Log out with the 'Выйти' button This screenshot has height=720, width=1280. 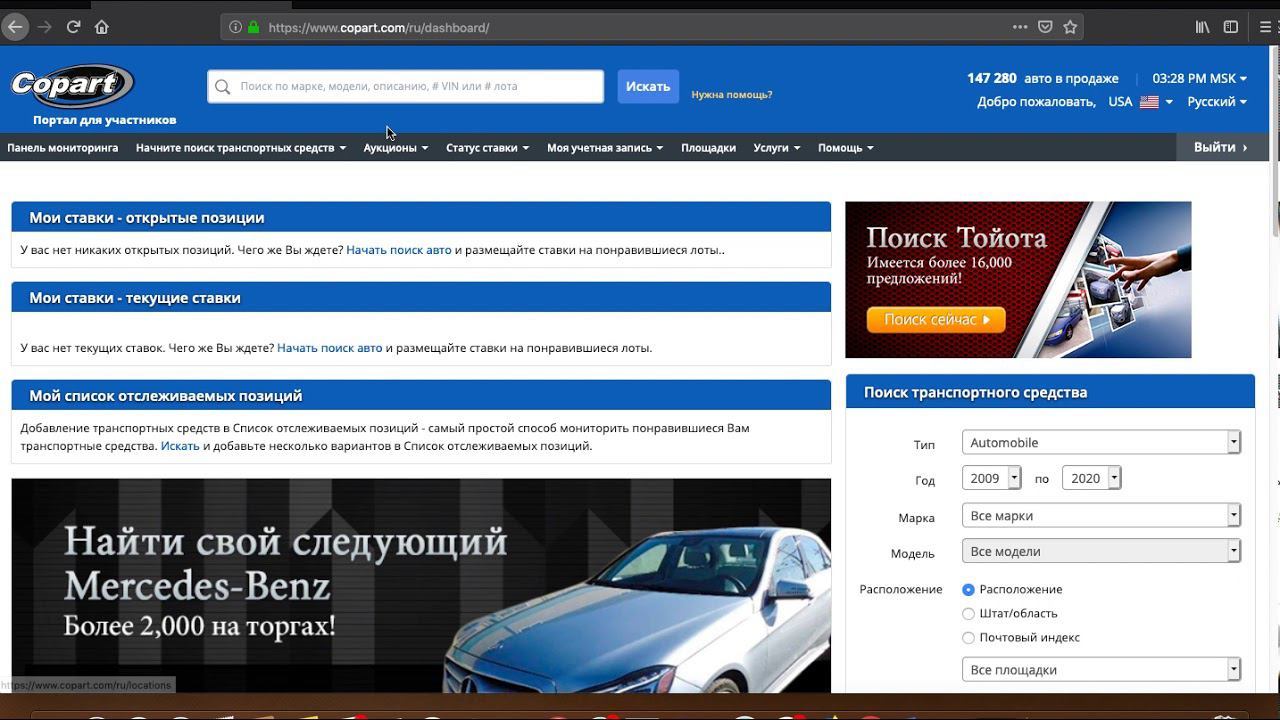[x=1222, y=147]
